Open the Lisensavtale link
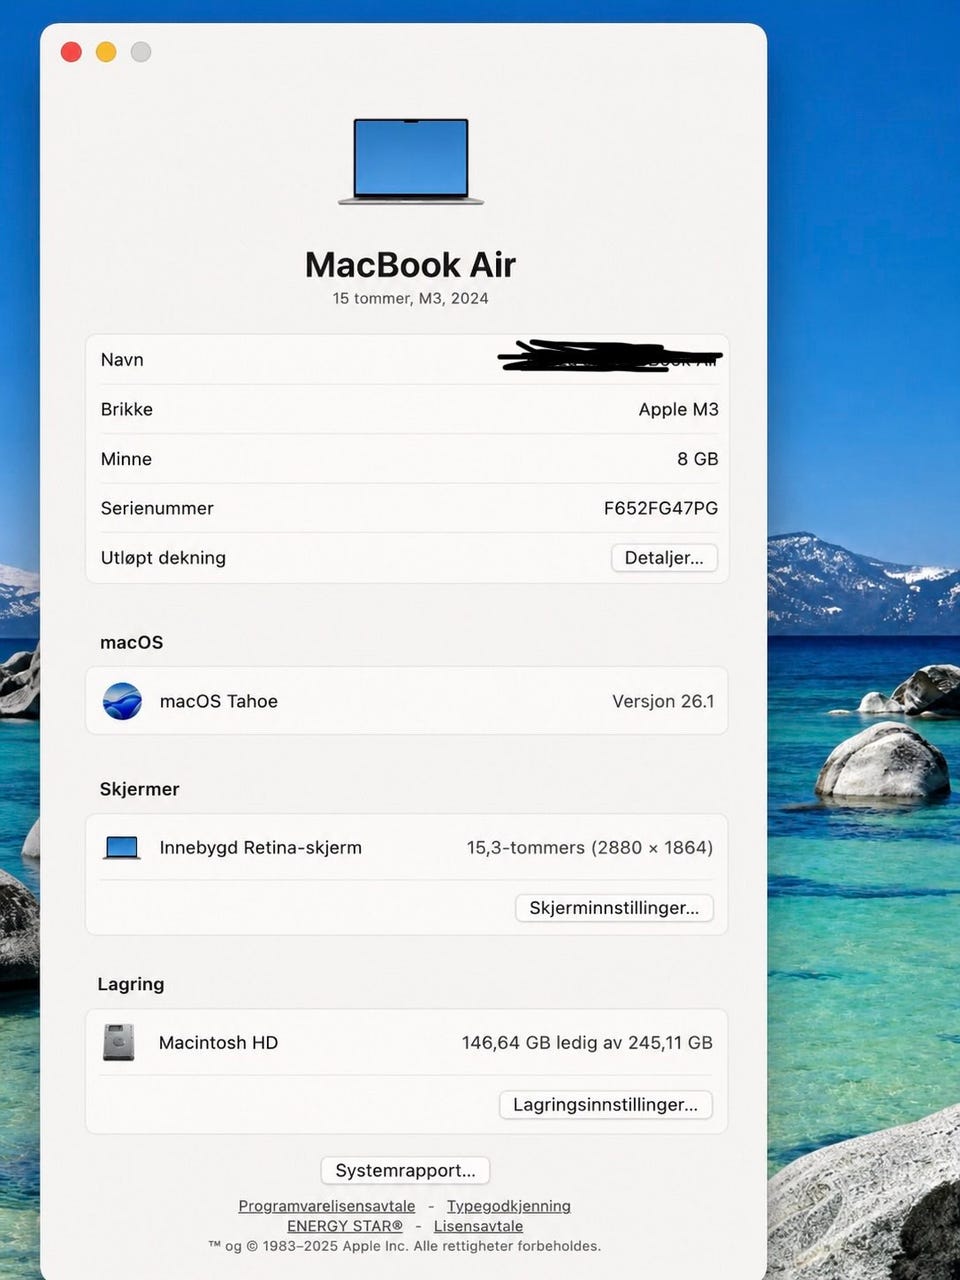 click(x=478, y=1226)
